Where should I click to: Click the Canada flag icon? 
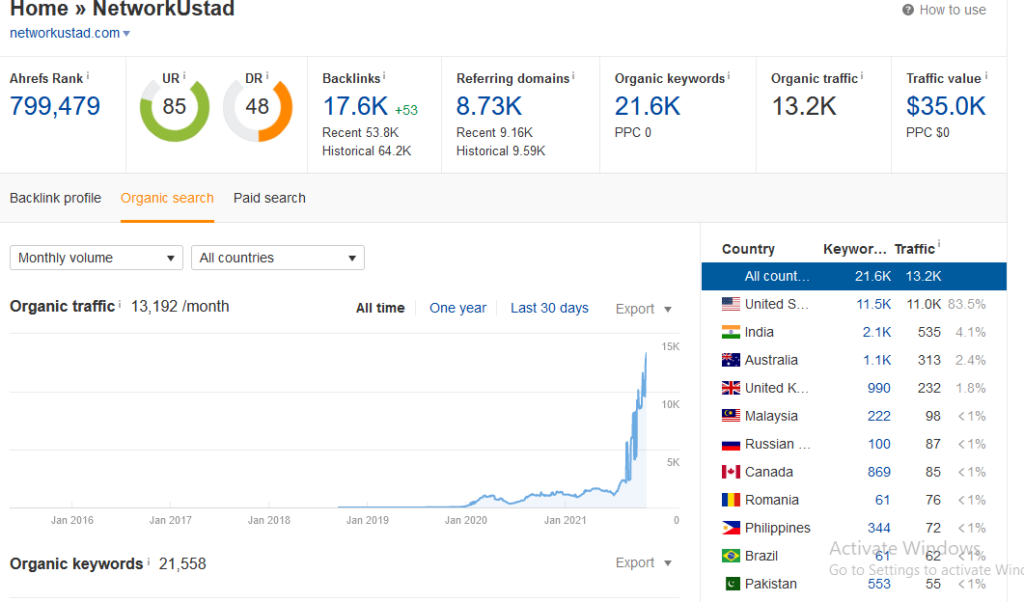[731, 471]
